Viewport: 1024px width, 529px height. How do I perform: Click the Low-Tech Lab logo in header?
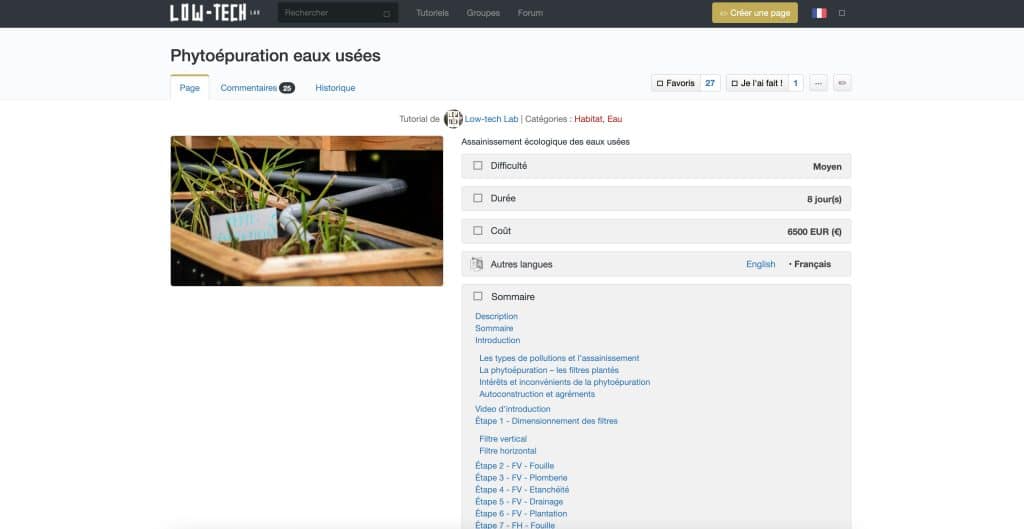pyautogui.click(x=215, y=13)
